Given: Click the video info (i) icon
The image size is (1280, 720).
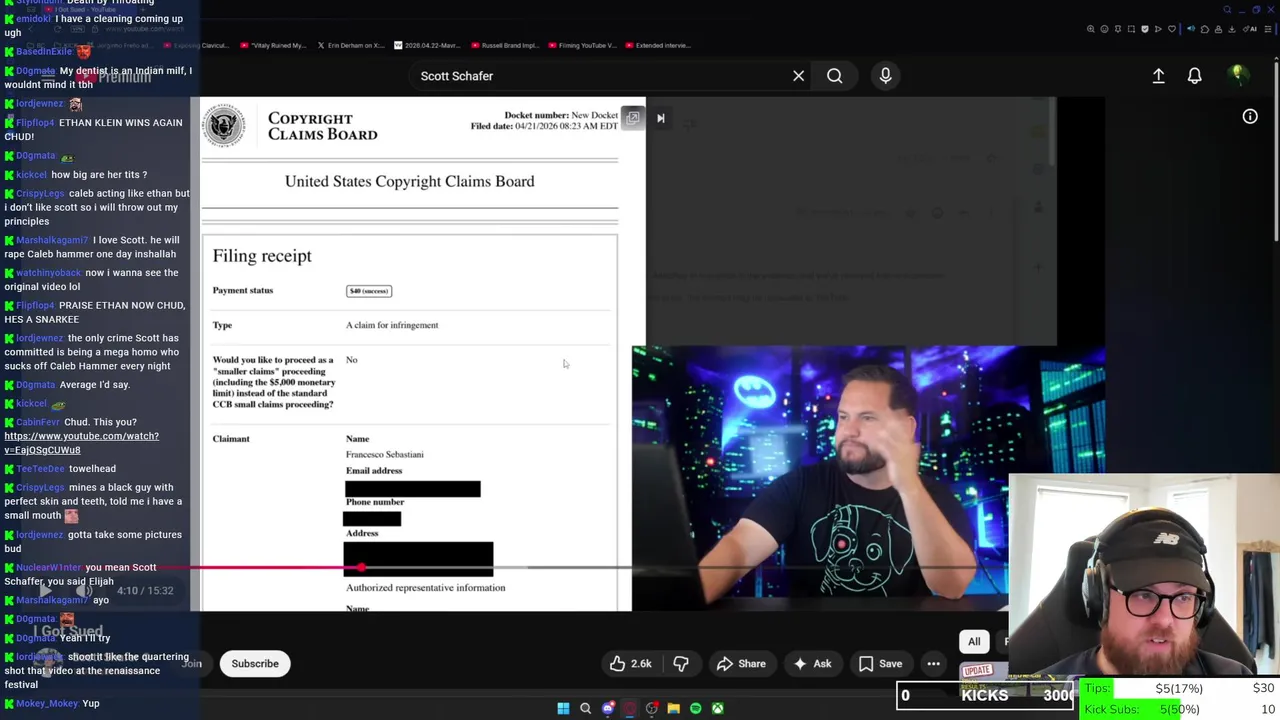Looking at the screenshot, I should 1250,117.
